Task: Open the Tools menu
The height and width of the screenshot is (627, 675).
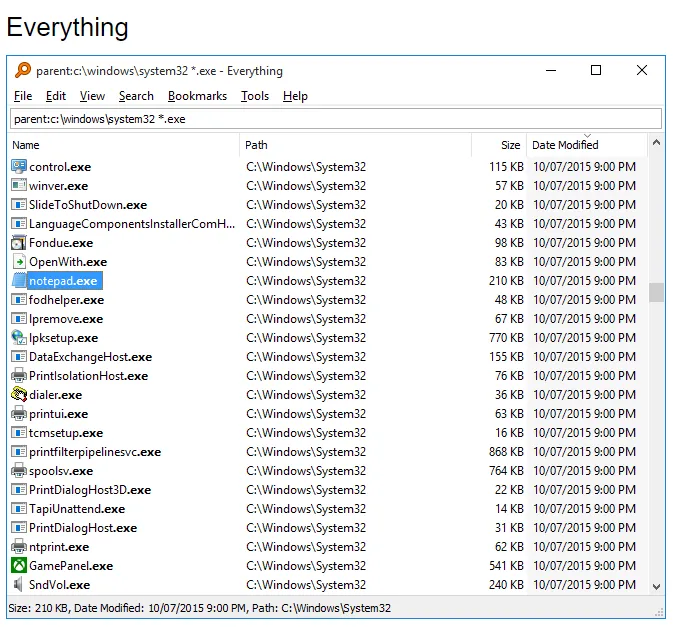Action: pos(255,96)
